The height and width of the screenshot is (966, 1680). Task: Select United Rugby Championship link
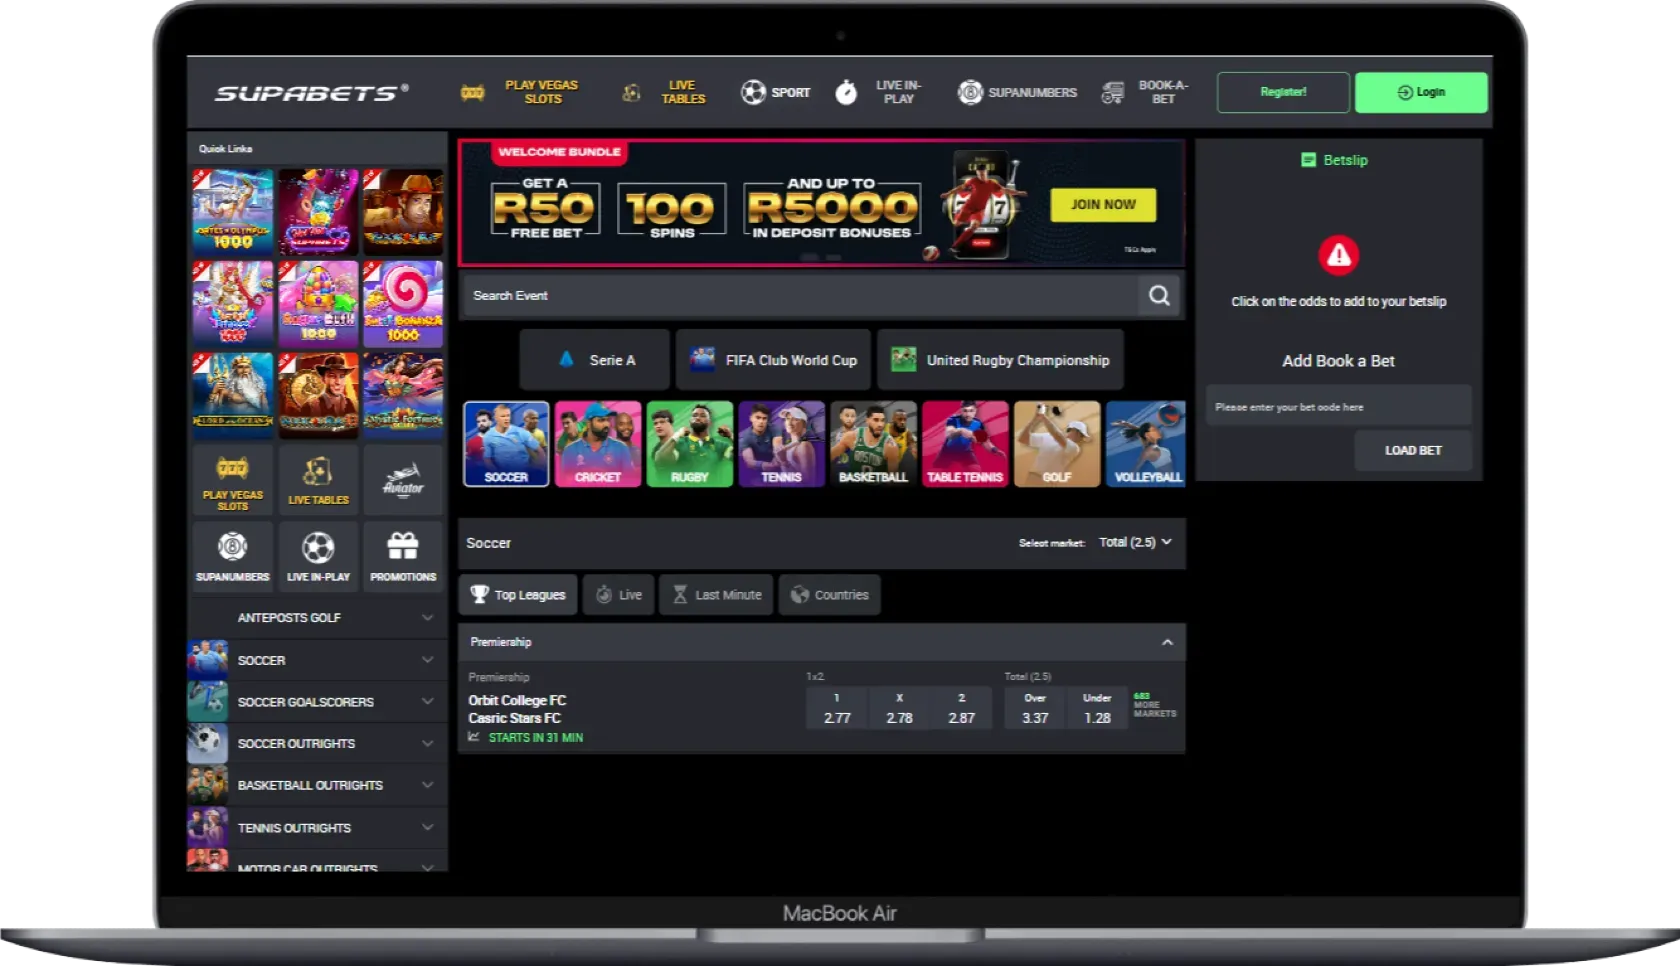[1000, 360]
